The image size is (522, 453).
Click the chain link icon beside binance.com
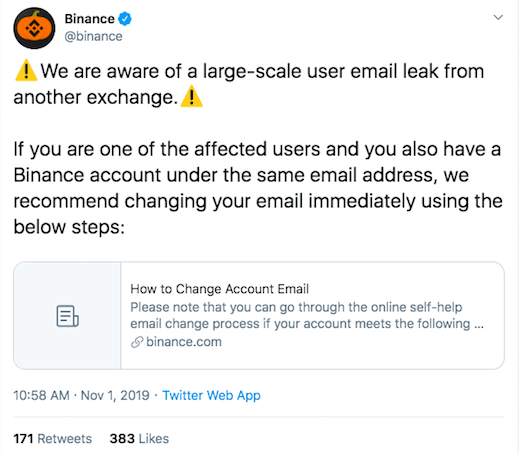137,342
